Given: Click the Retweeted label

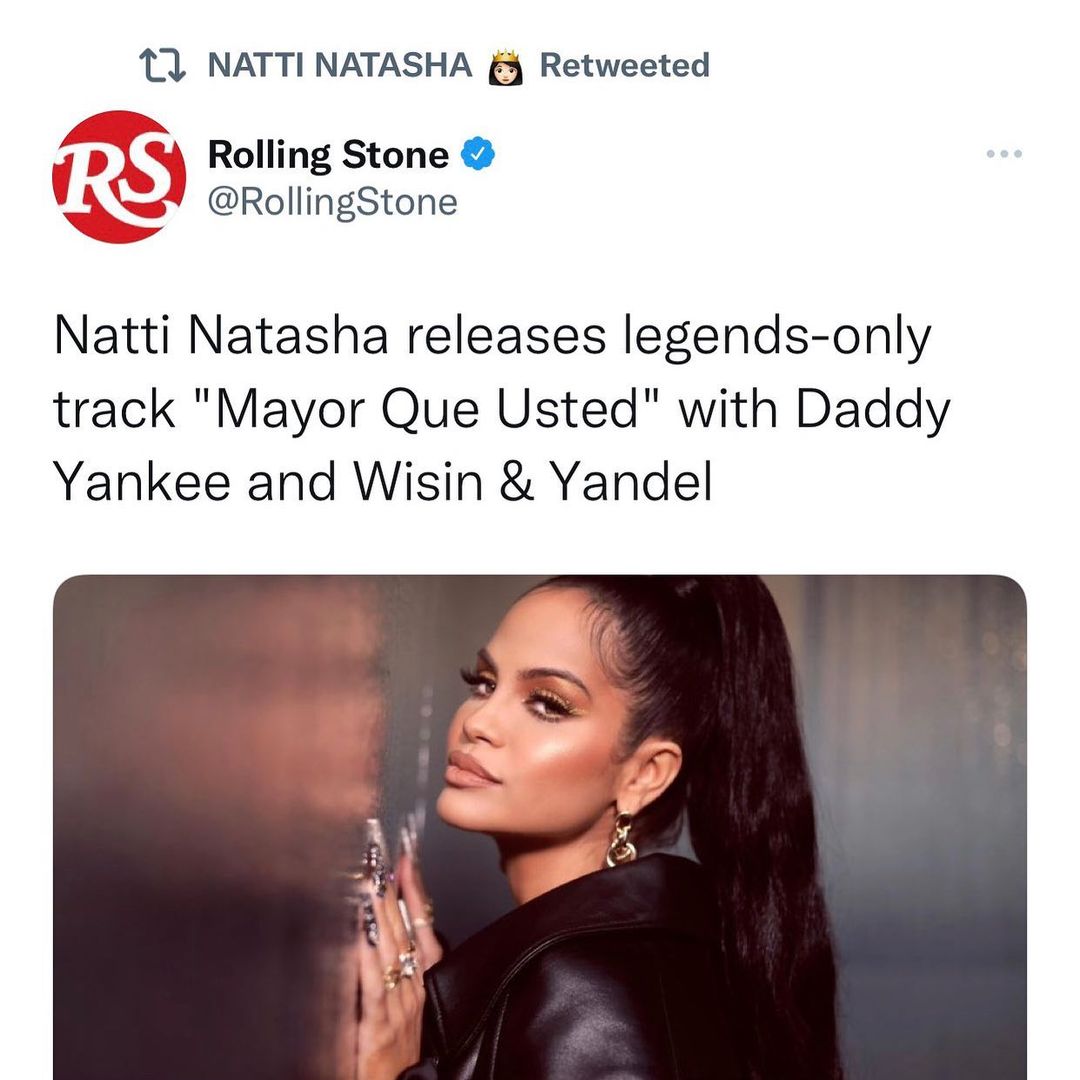Looking at the screenshot, I should [x=624, y=65].
